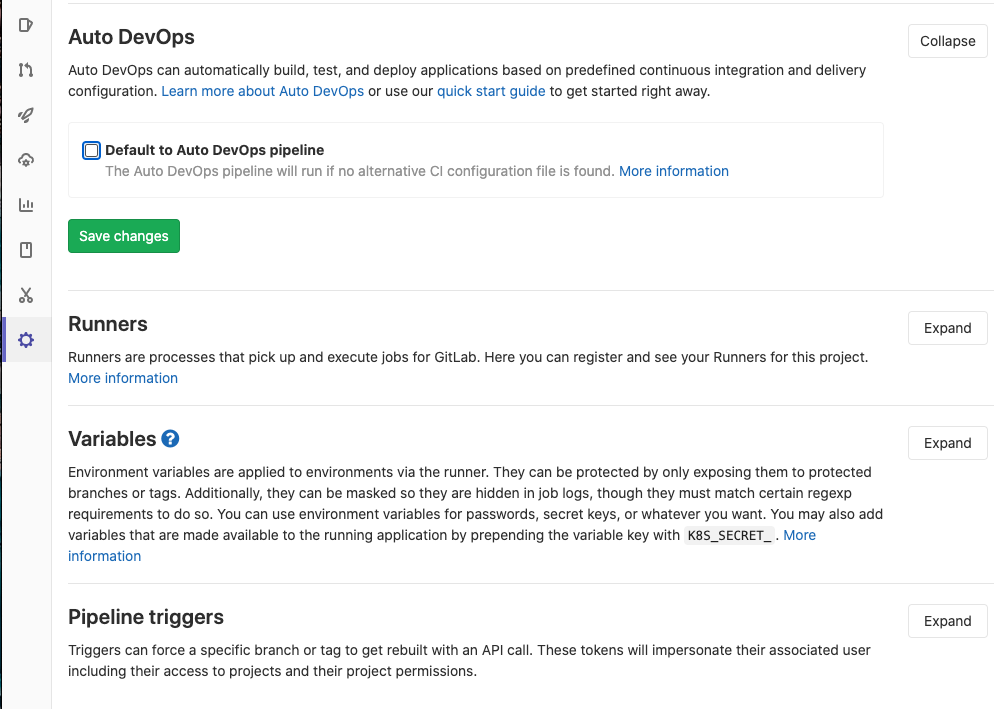
Task: Open Snippets scissors icon in sidebar
Action: tap(26, 295)
